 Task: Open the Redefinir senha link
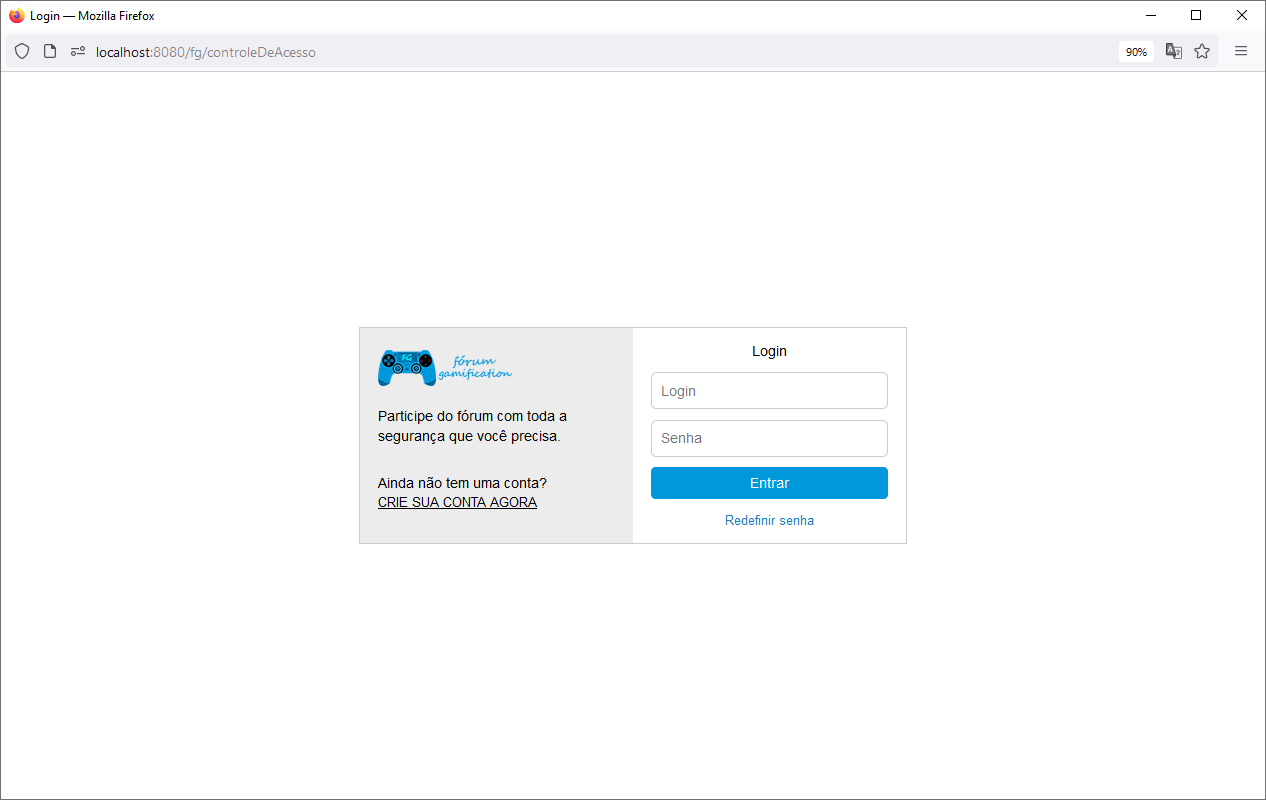tap(769, 521)
